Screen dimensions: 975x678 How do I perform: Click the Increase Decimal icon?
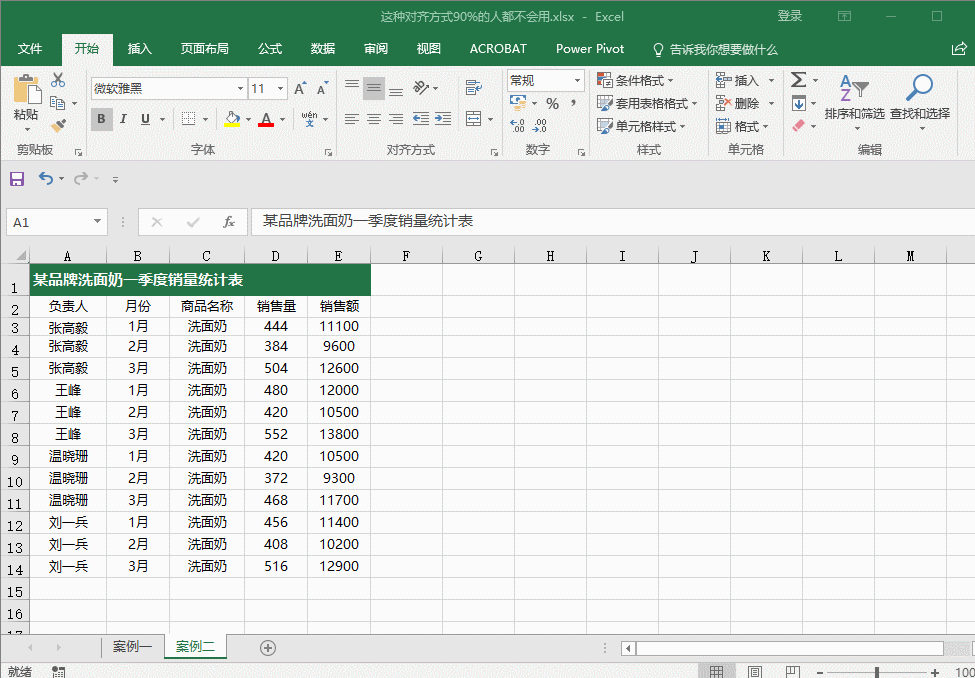pos(517,126)
